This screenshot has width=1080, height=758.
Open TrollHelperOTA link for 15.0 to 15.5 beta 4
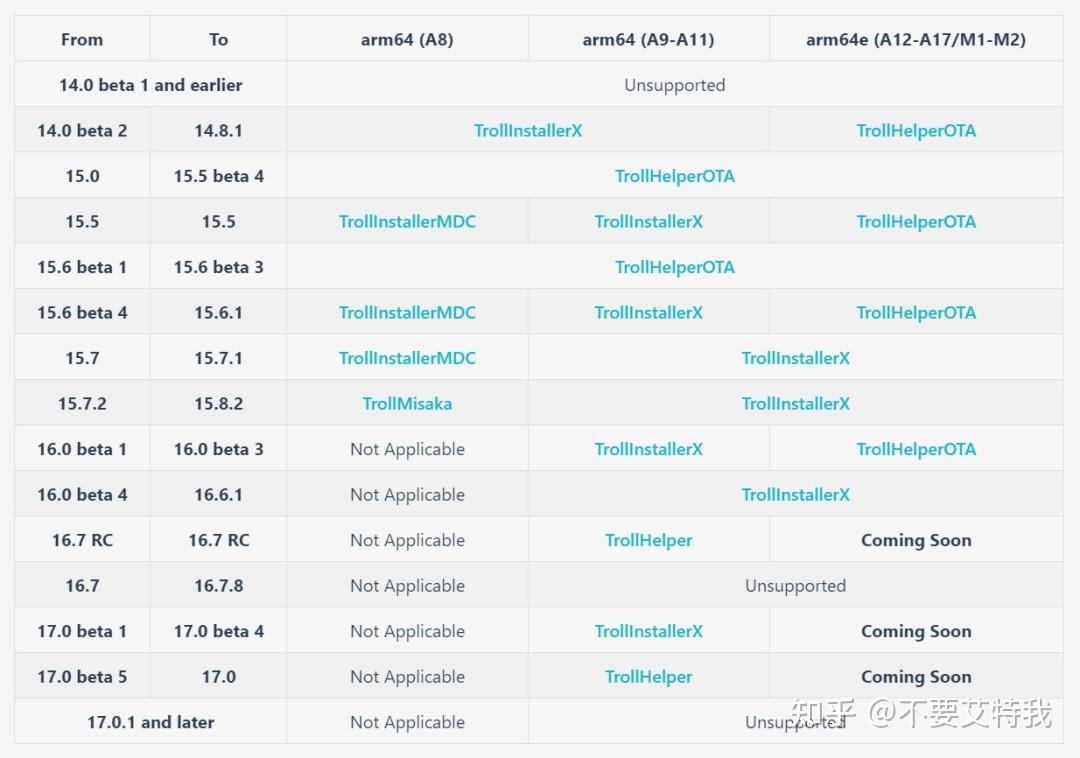click(x=675, y=176)
